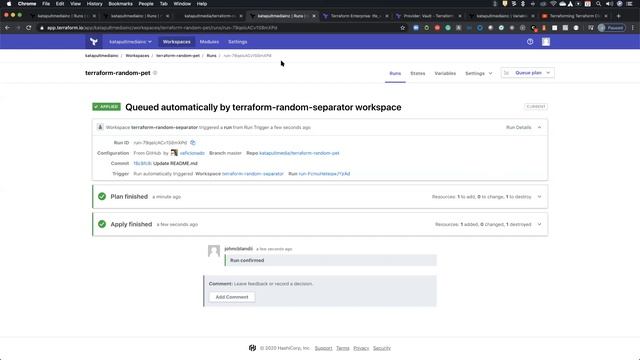Viewport: 640px width, 360px height.
Task: Open the katapultmediainc organization dropdown
Action: 130,42
